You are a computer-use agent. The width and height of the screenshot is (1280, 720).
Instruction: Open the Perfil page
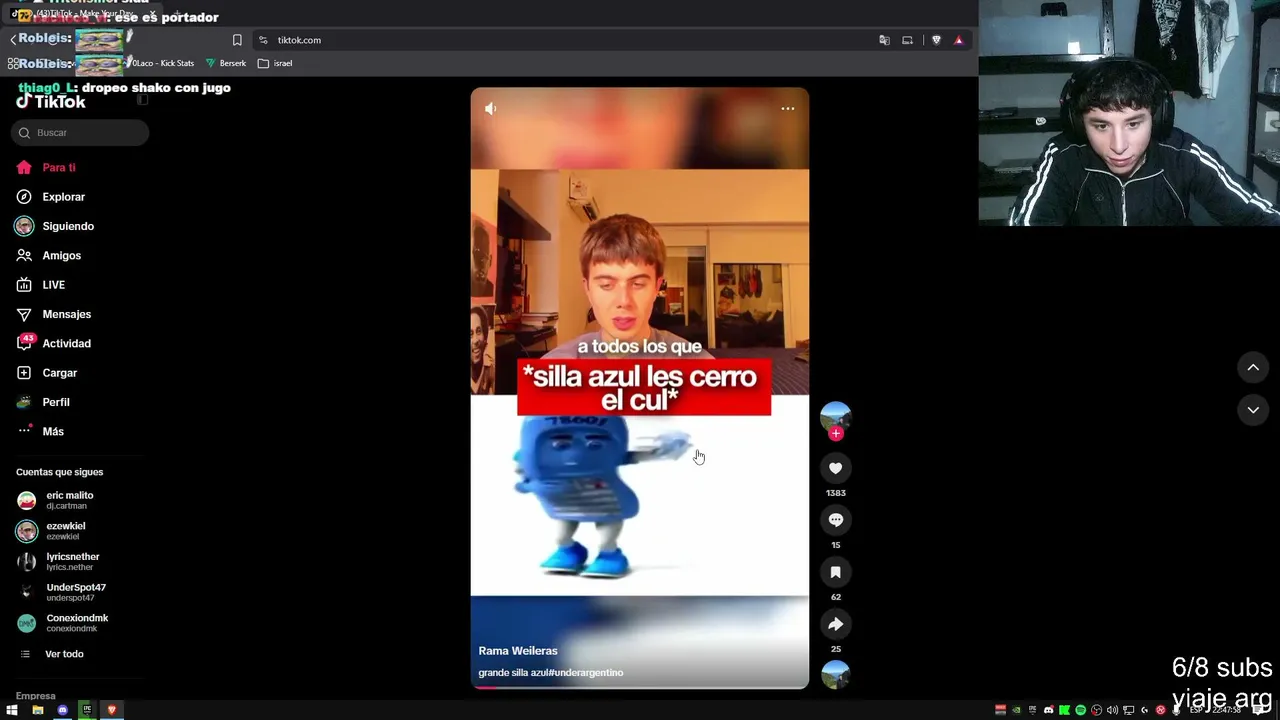[44, 402]
